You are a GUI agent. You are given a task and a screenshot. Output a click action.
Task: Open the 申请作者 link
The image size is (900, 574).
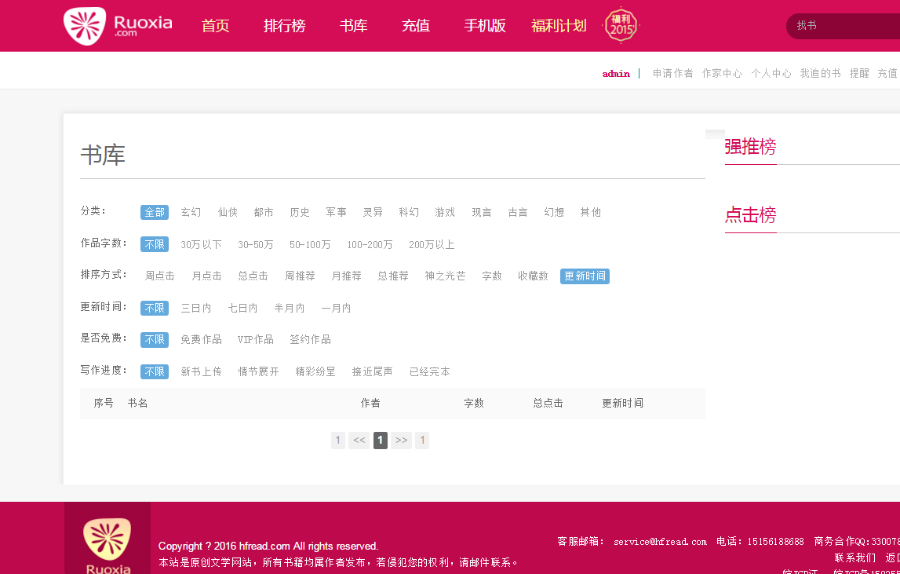tap(673, 73)
